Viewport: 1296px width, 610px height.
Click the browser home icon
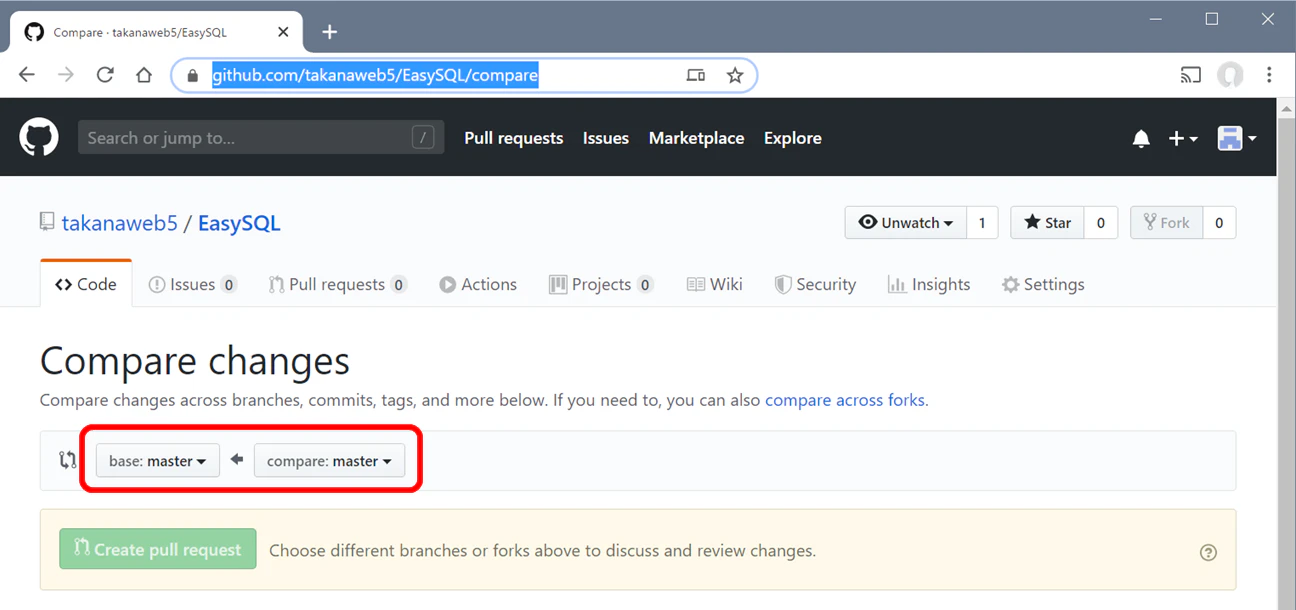(144, 75)
